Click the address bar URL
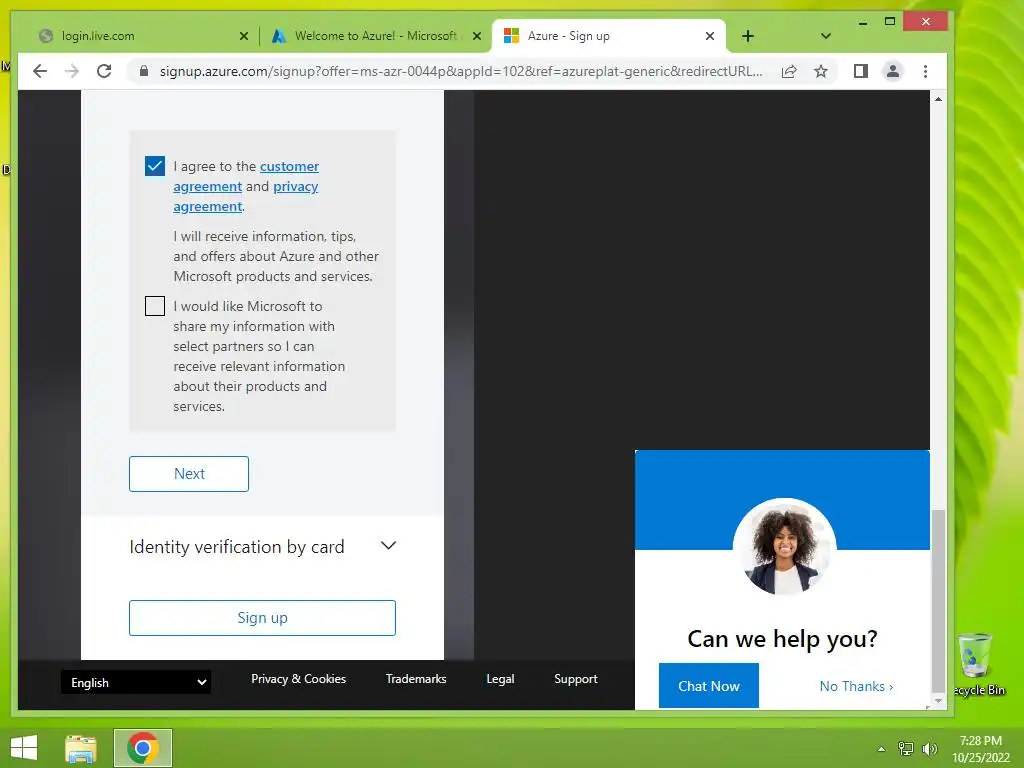The height and width of the screenshot is (768, 1024). click(460, 71)
